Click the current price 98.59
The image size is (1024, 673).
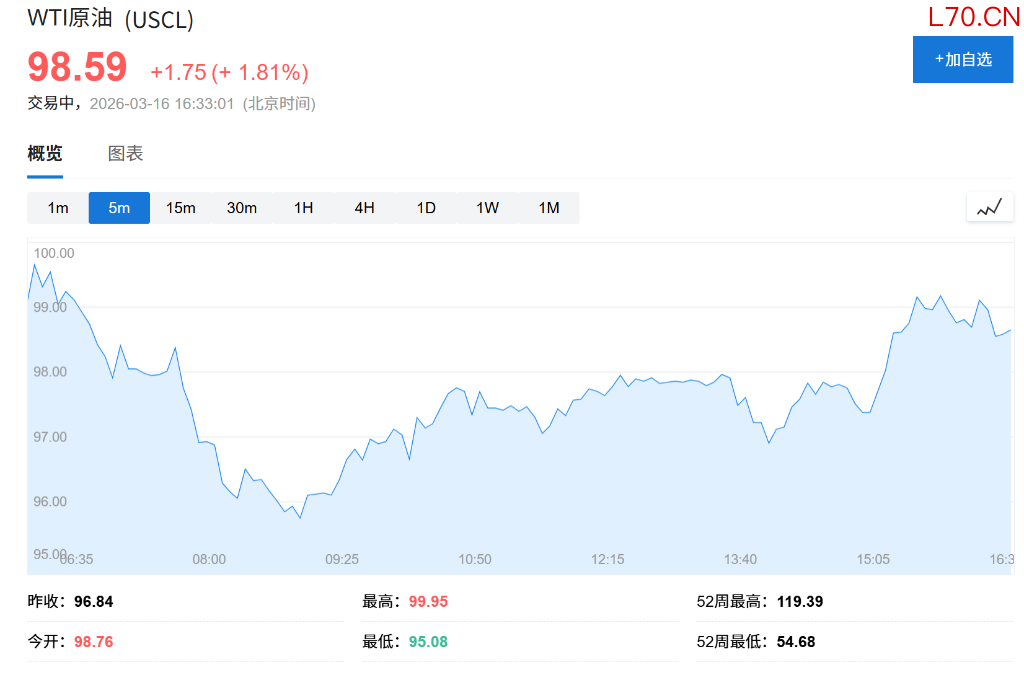point(77,68)
